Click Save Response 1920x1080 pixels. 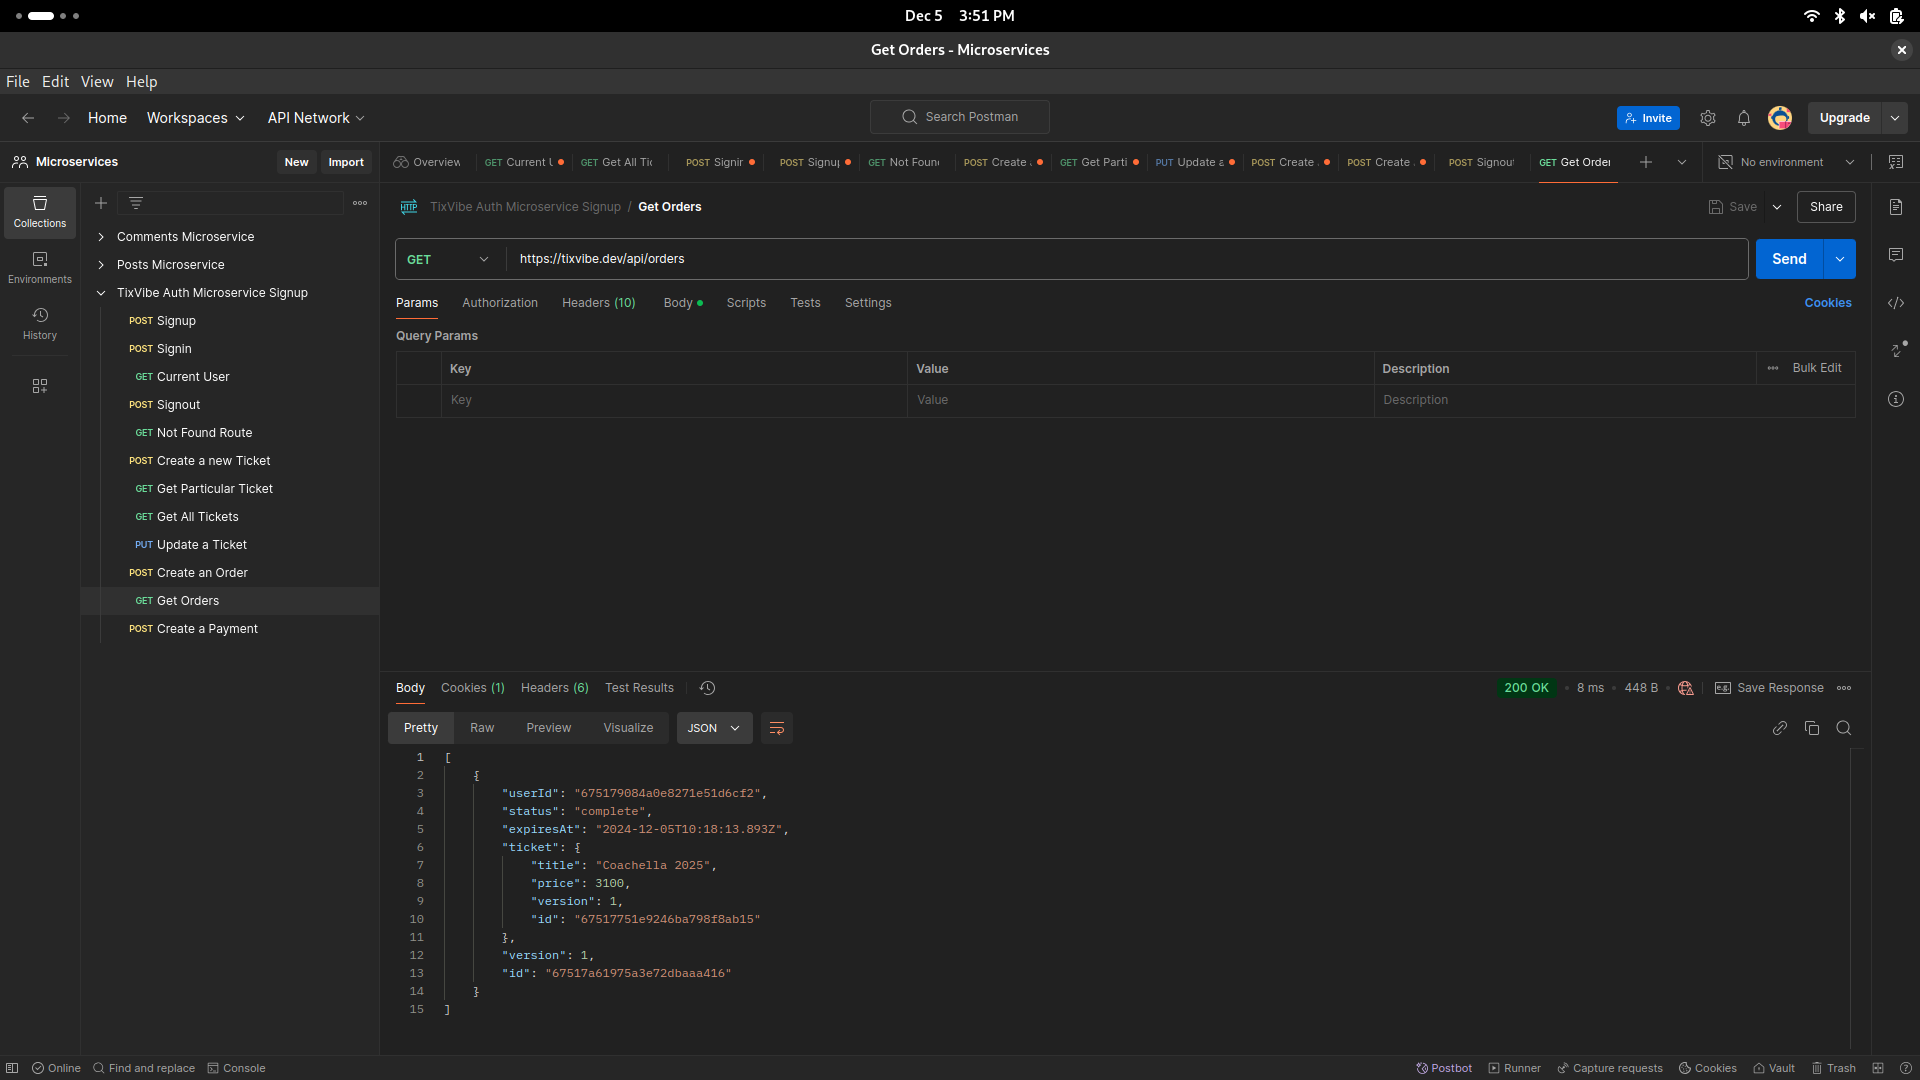tap(1769, 688)
